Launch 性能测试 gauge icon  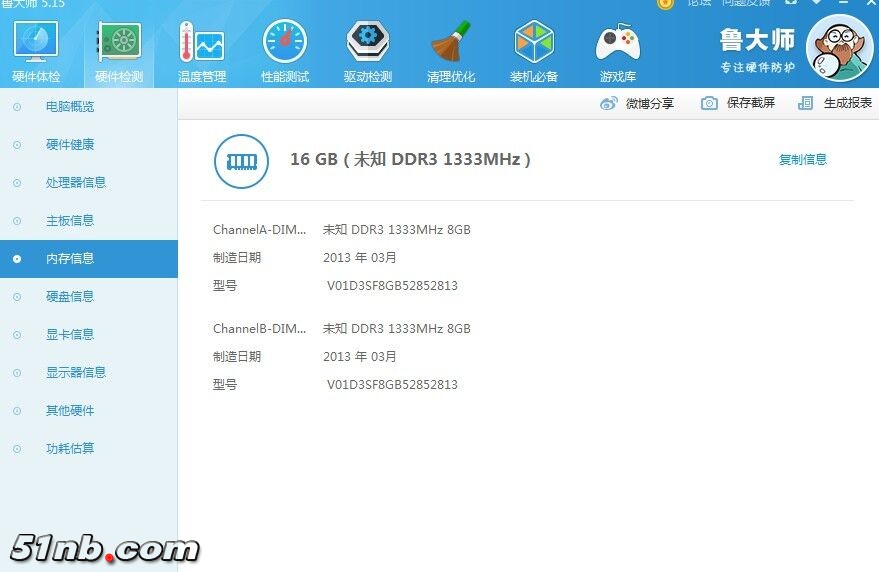285,41
